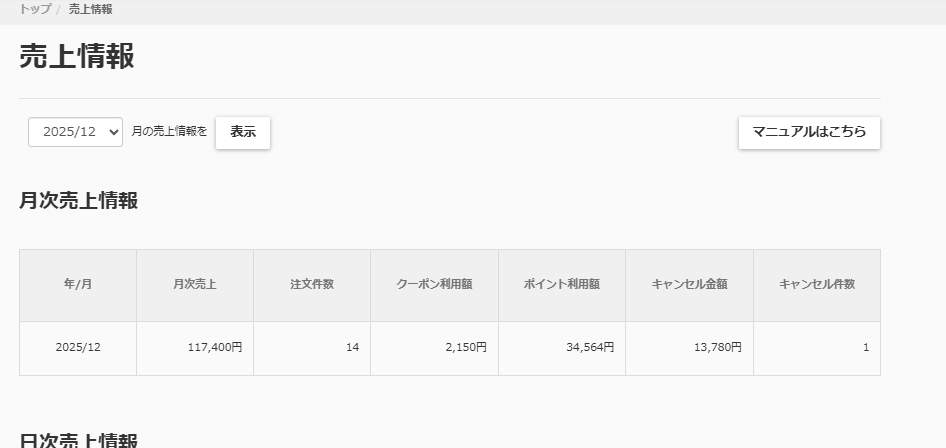The height and width of the screenshot is (448, 946).
Task: Select the ポイント利用額 column header
Action: 562,284
